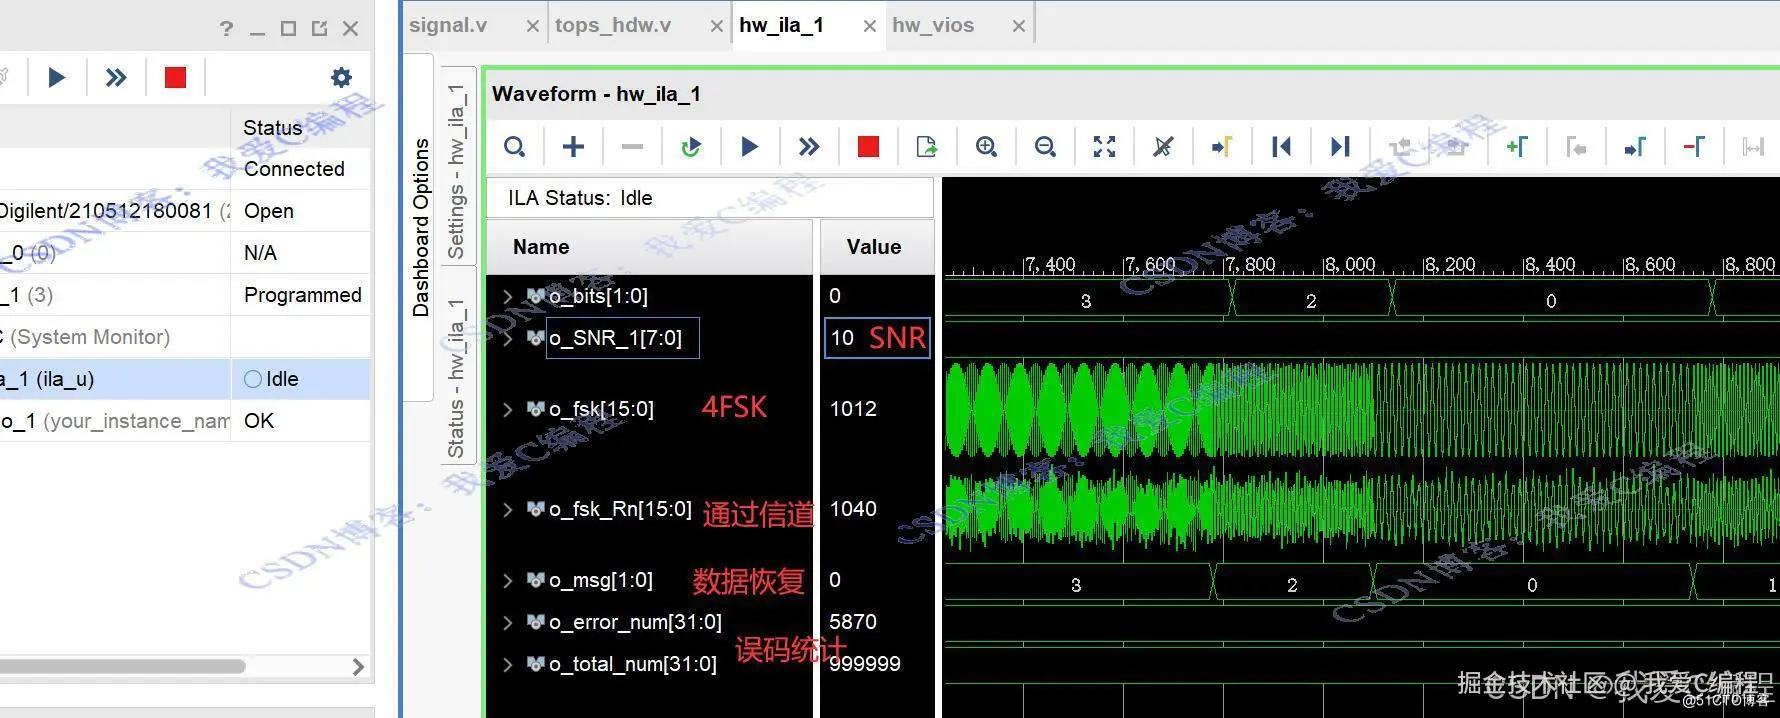Image resolution: width=1780 pixels, height=718 pixels.
Task: Click the red Stop Trigger icon in waveform toolbar
Action: pyautogui.click(x=868, y=147)
